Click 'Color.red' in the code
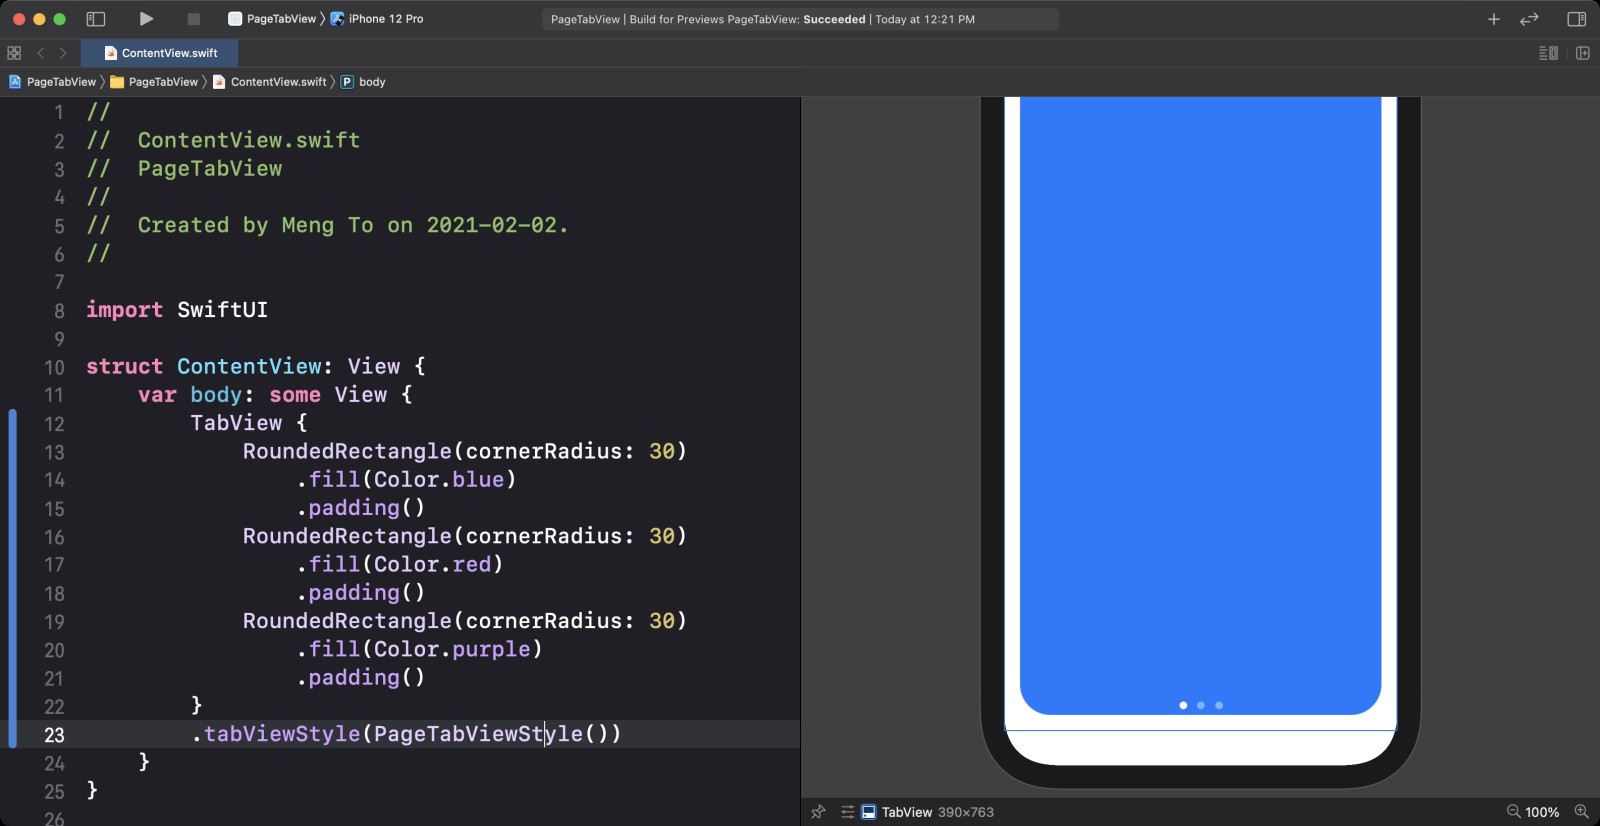The image size is (1600, 826). pos(432,564)
